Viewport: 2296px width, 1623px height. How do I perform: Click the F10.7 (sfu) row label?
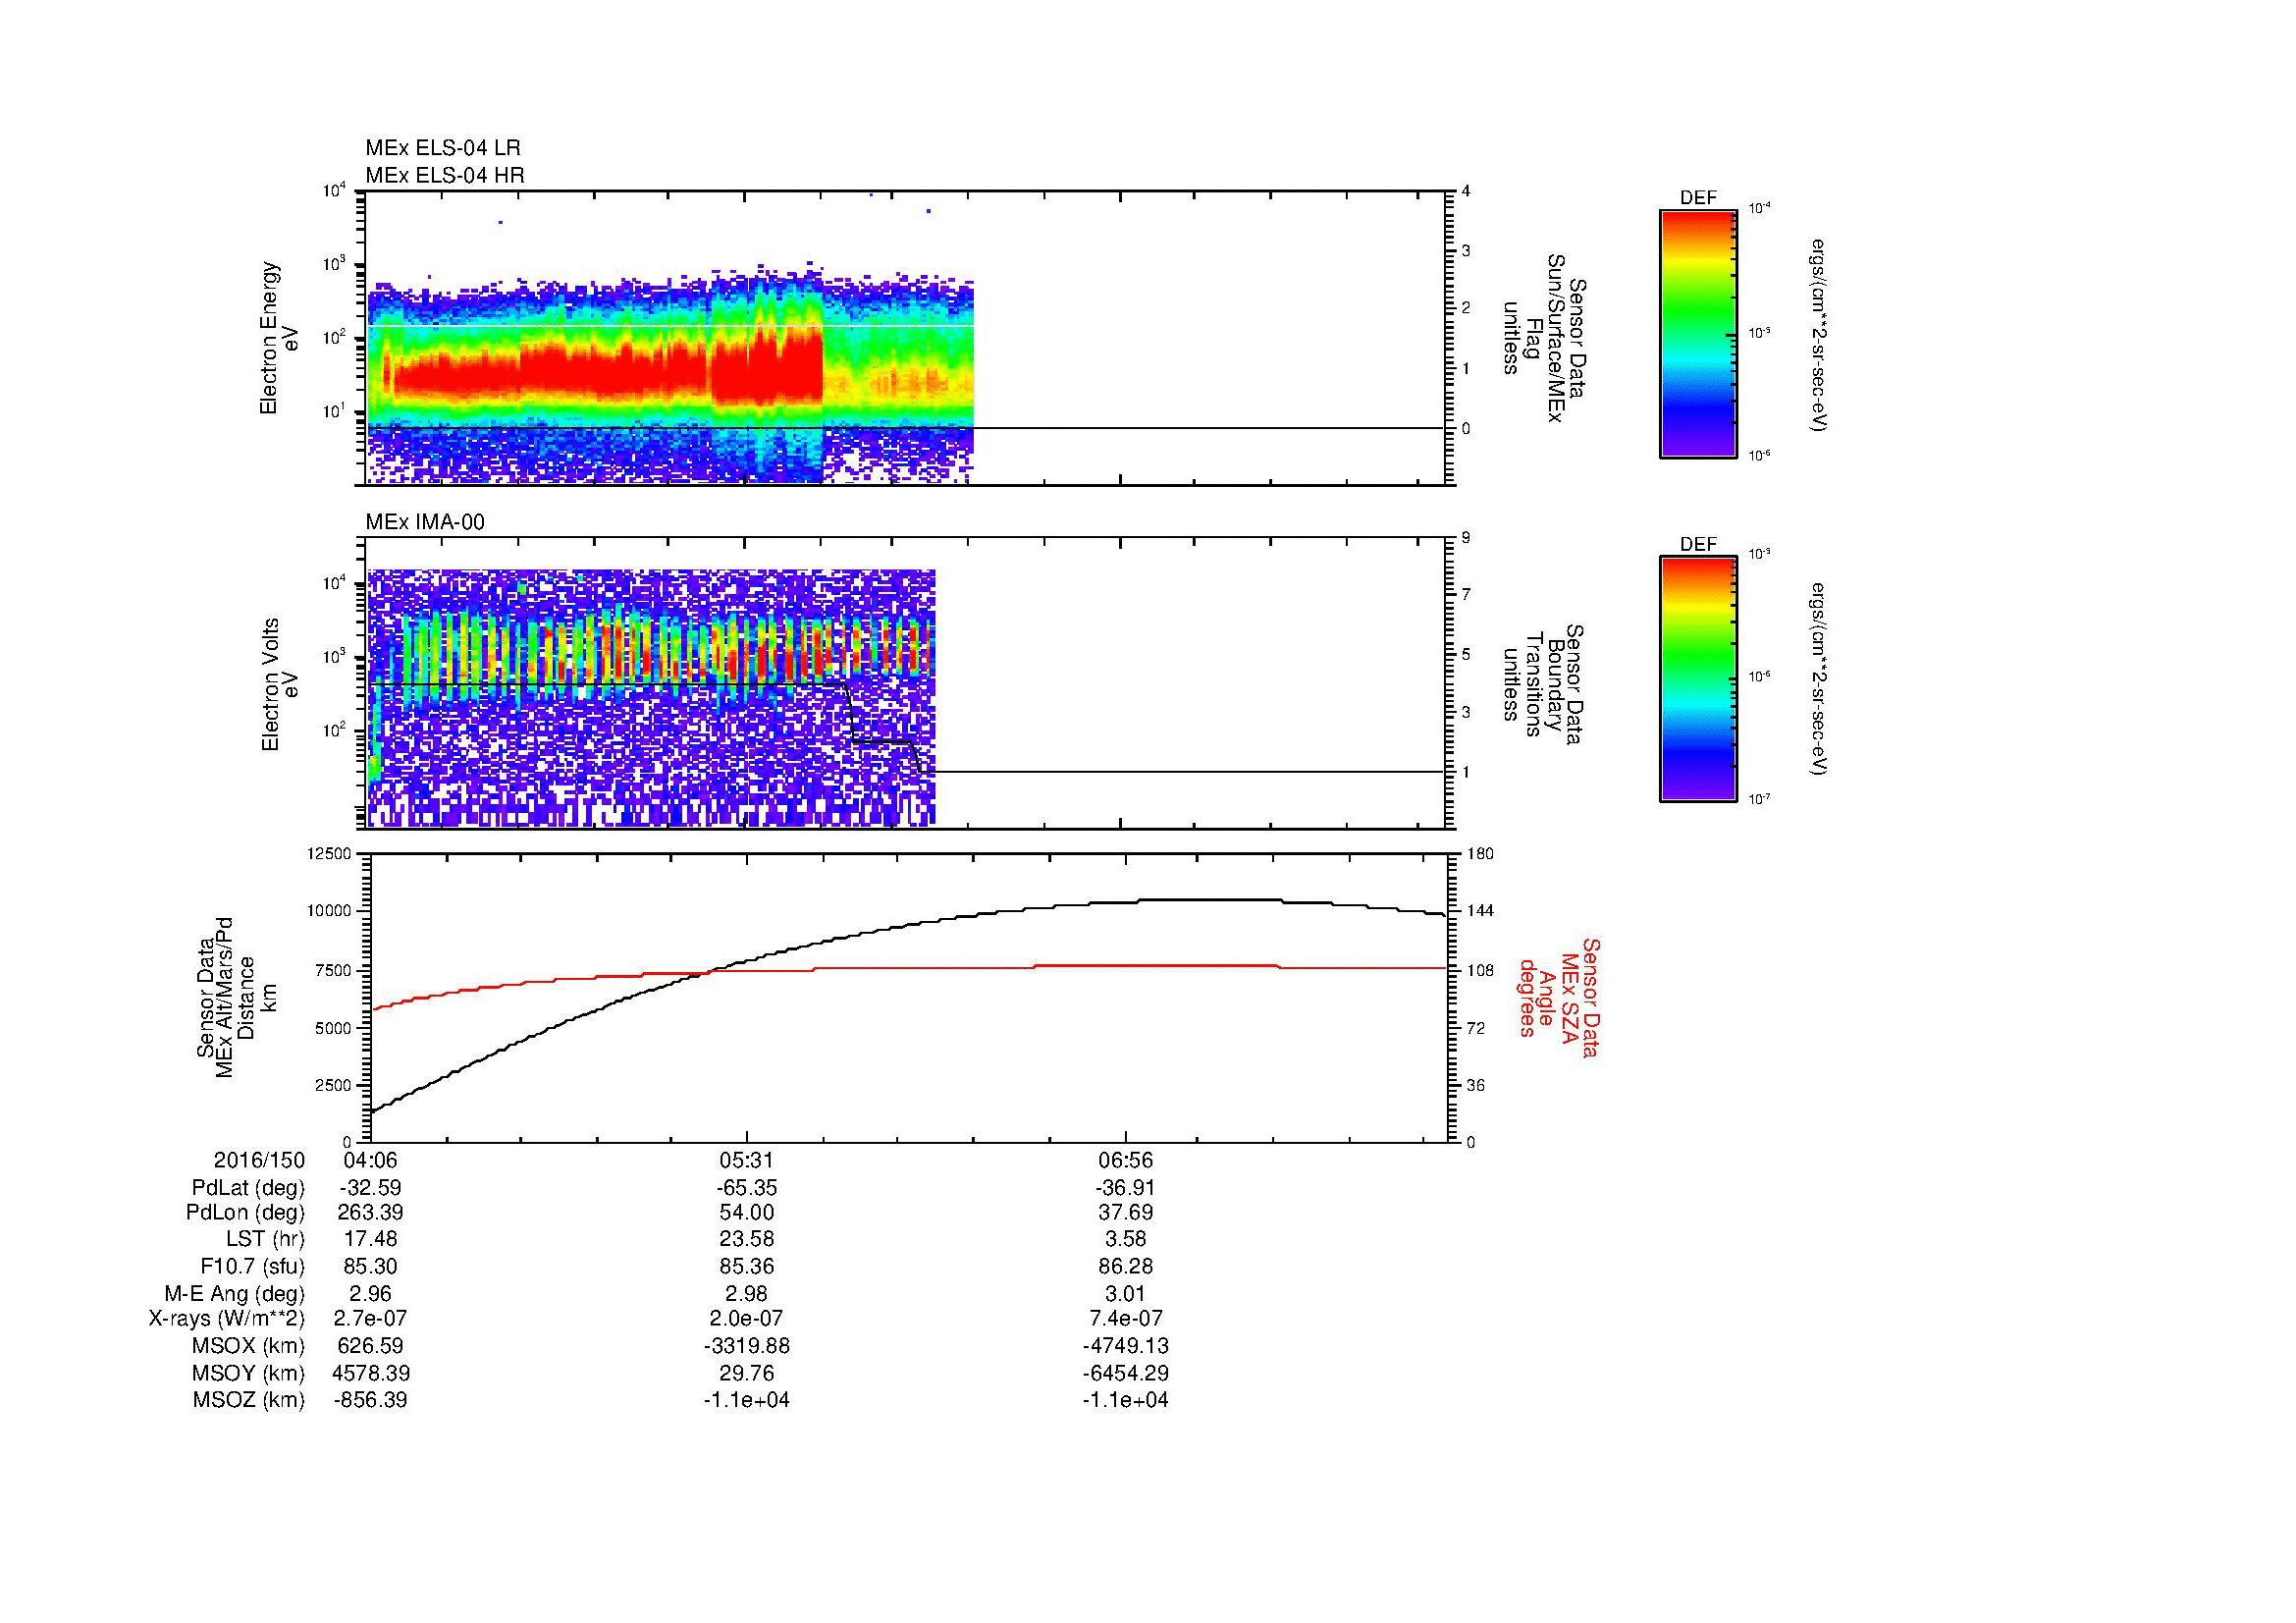pyautogui.click(x=252, y=1266)
